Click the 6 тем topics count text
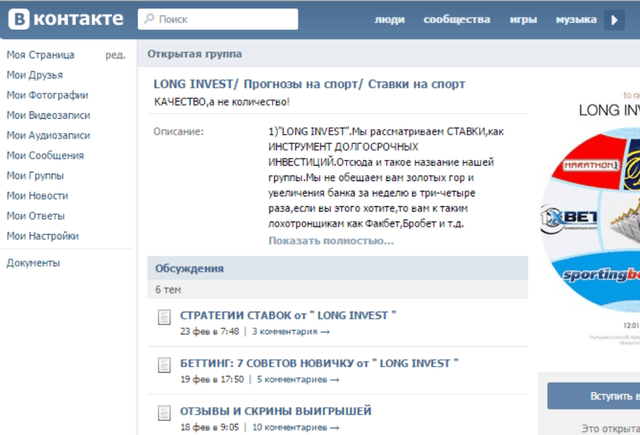 (x=168, y=290)
